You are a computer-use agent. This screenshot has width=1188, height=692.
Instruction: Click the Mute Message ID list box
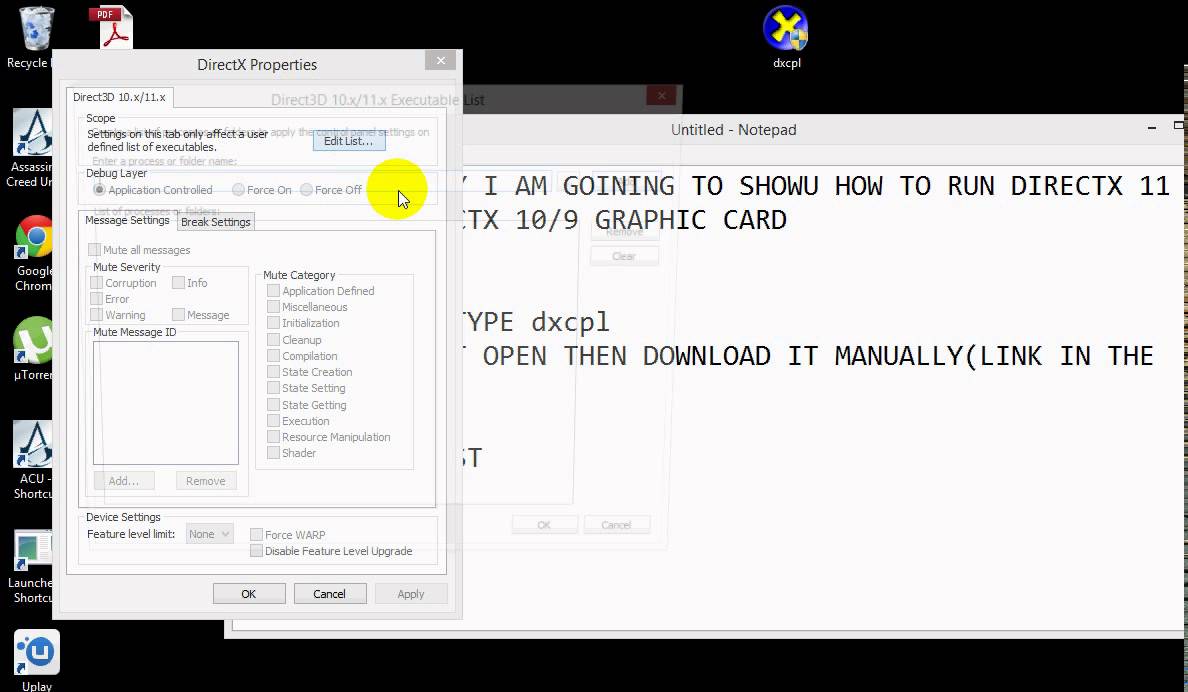coord(166,402)
